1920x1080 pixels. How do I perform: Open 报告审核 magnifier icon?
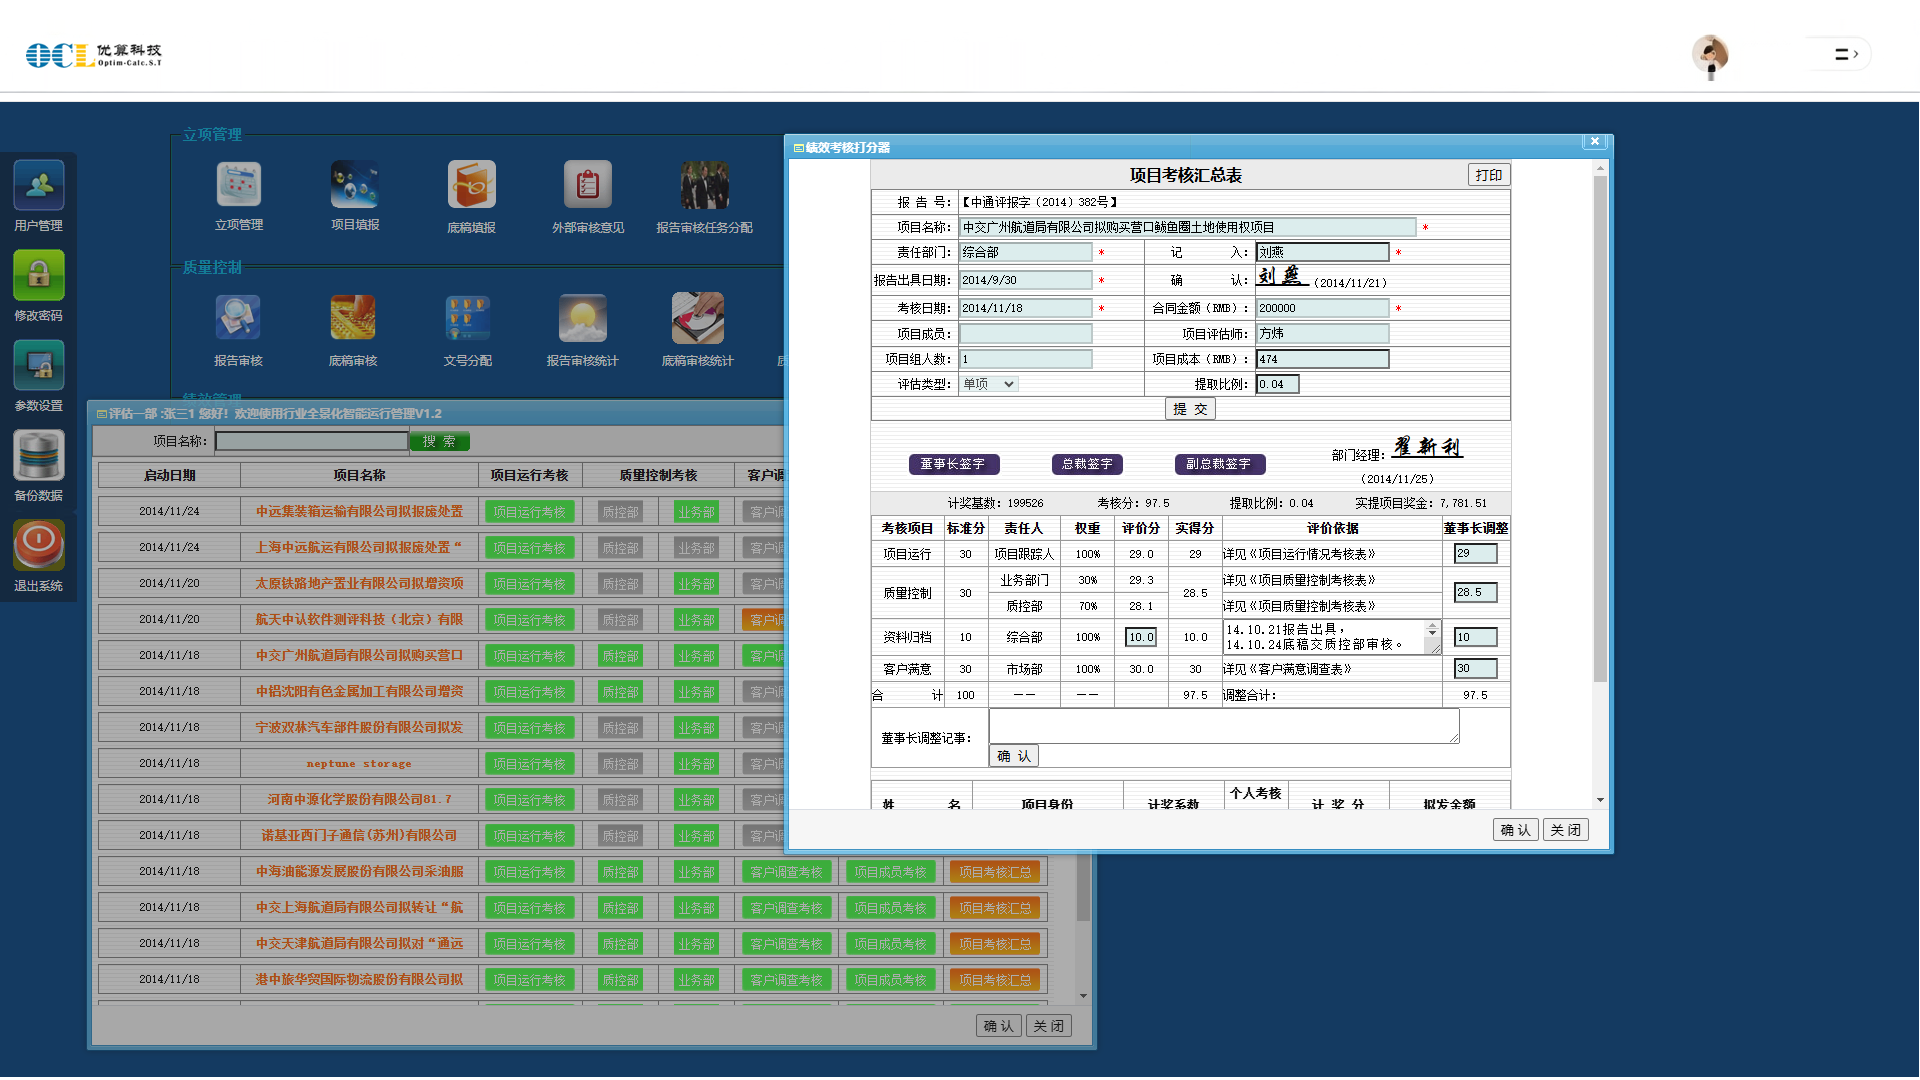(238, 319)
